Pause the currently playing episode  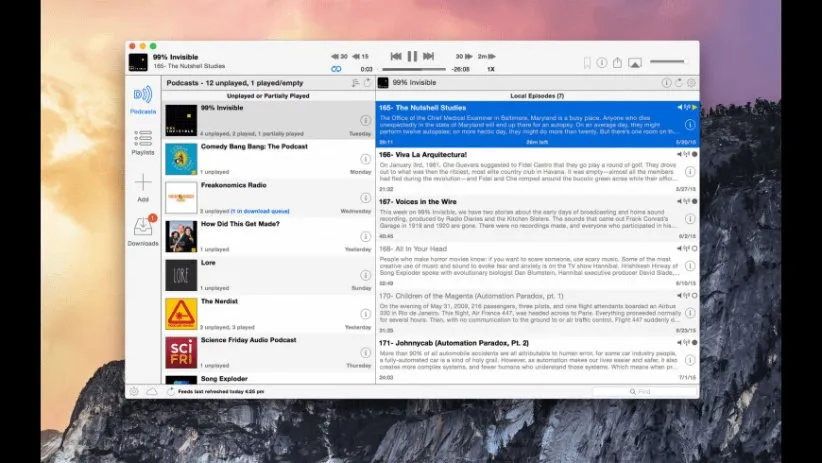(x=411, y=57)
